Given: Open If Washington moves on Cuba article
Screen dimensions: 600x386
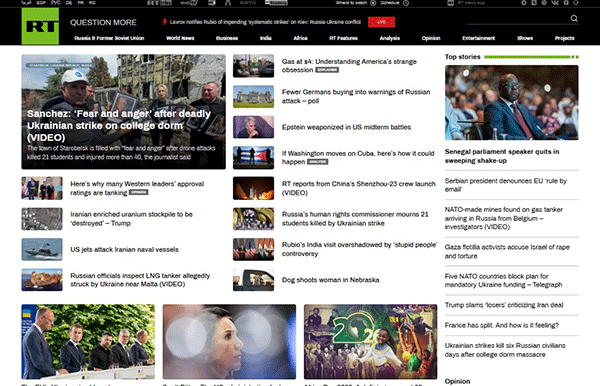Looking at the screenshot, I should click(x=358, y=157).
